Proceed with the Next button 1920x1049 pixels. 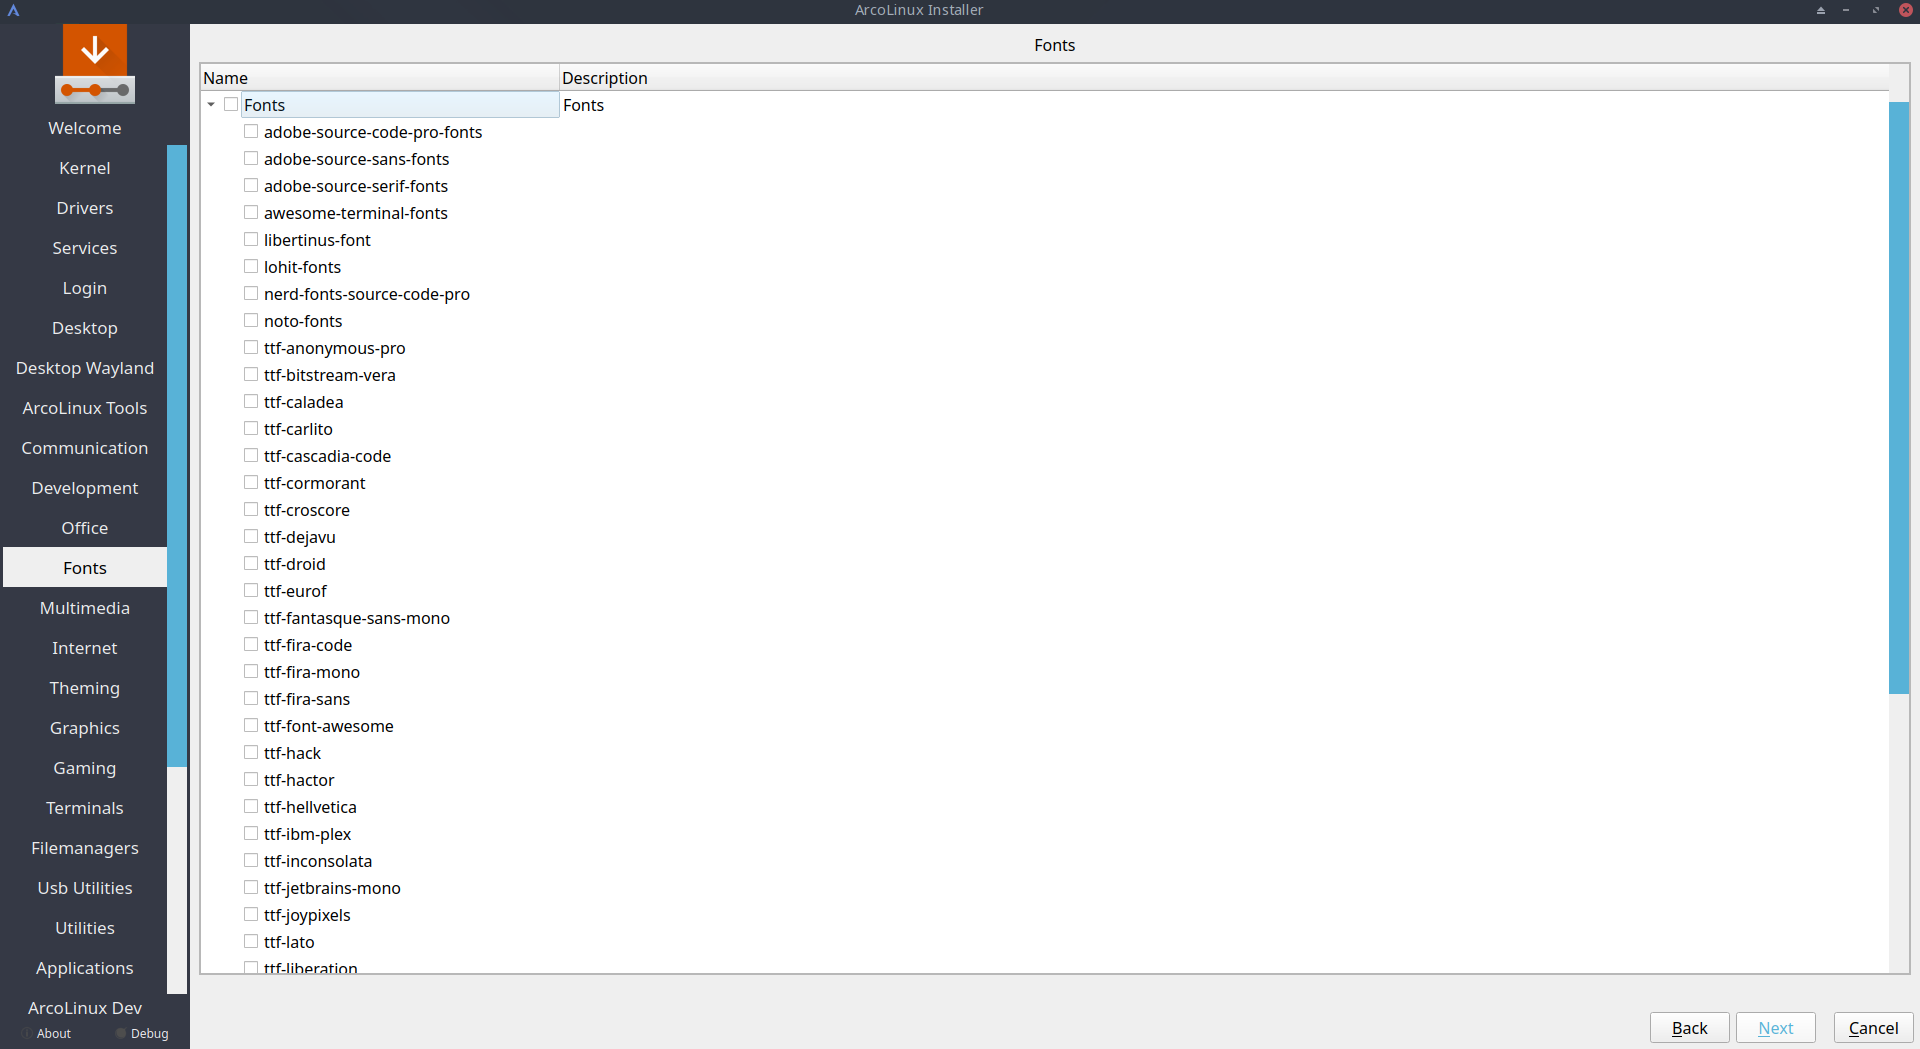[x=1775, y=1028]
